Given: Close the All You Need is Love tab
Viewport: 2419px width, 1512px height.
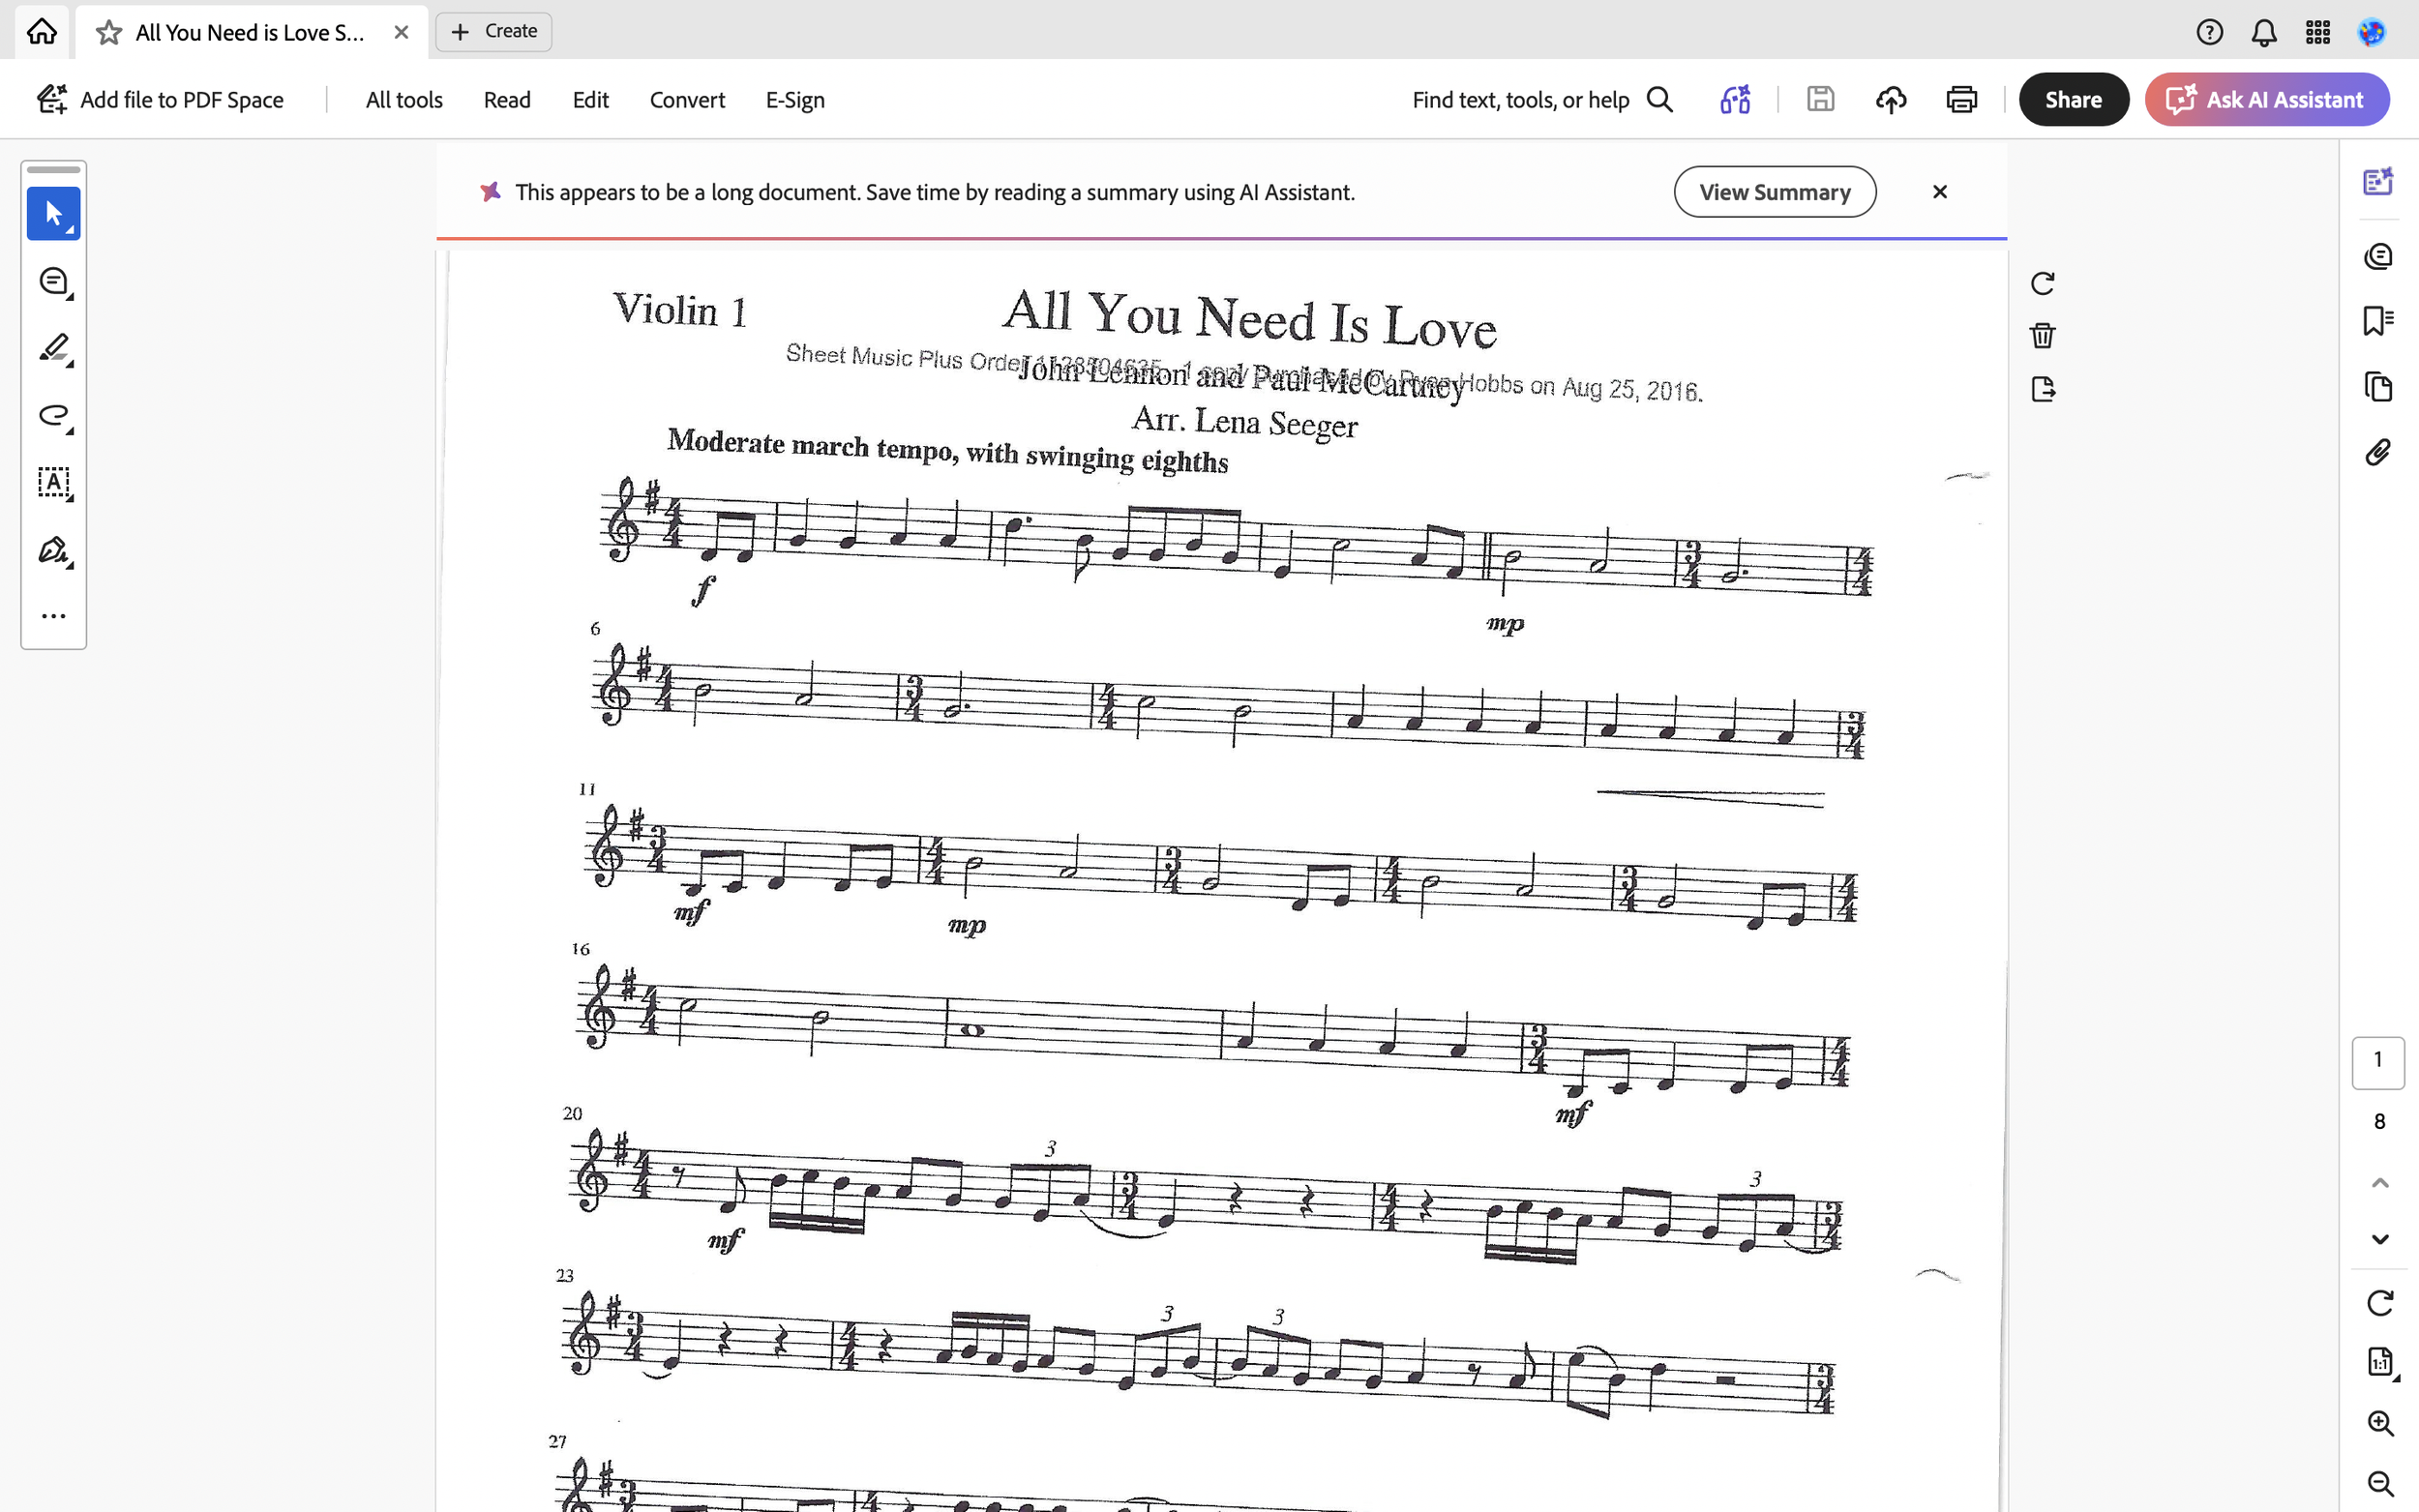Looking at the screenshot, I should coord(401,32).
